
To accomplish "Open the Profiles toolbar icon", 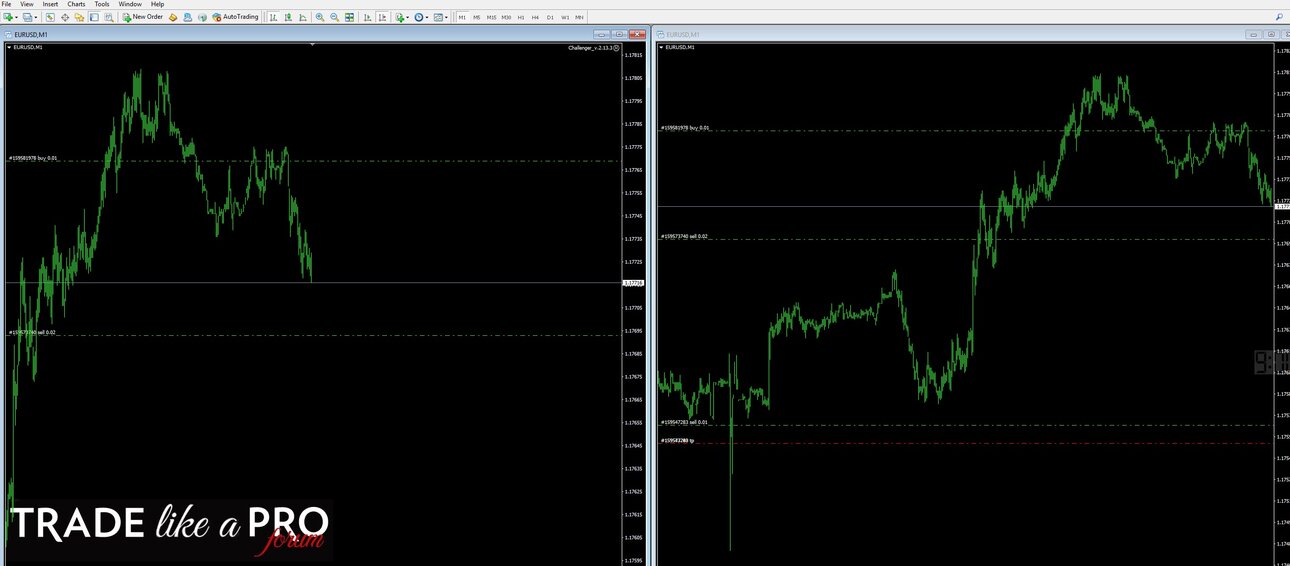I will click(28, 17).
